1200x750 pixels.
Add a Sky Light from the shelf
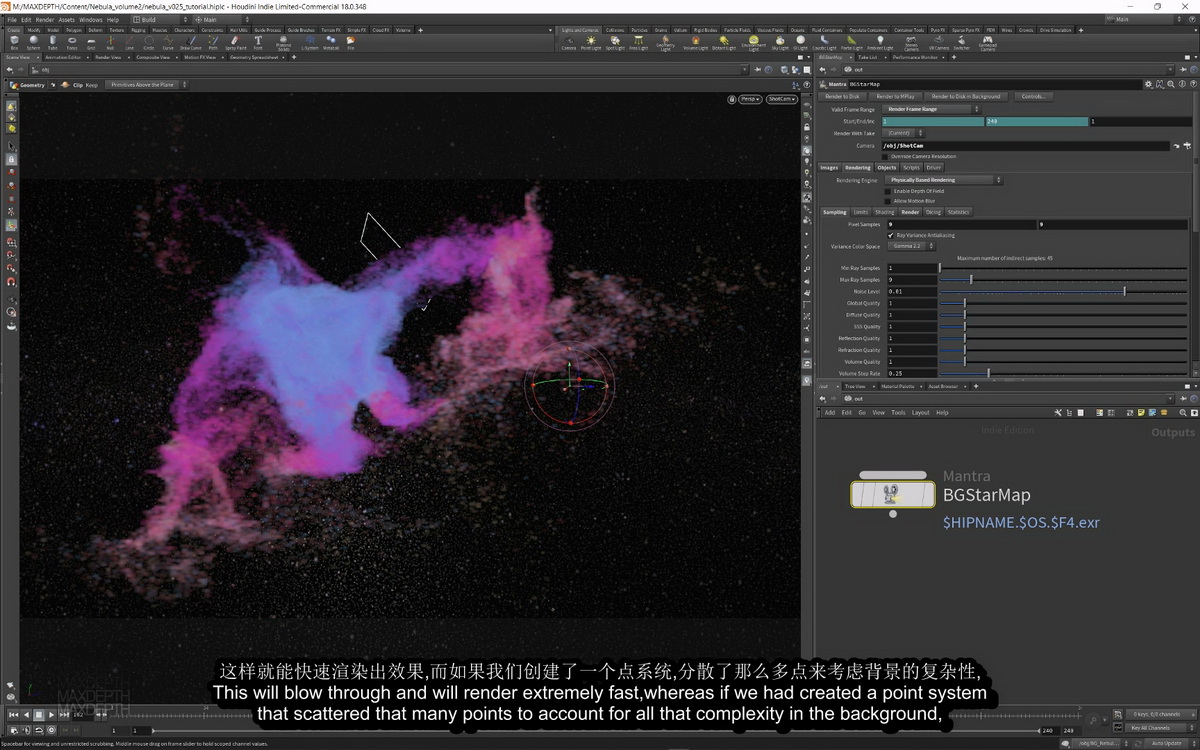[781, 42]
